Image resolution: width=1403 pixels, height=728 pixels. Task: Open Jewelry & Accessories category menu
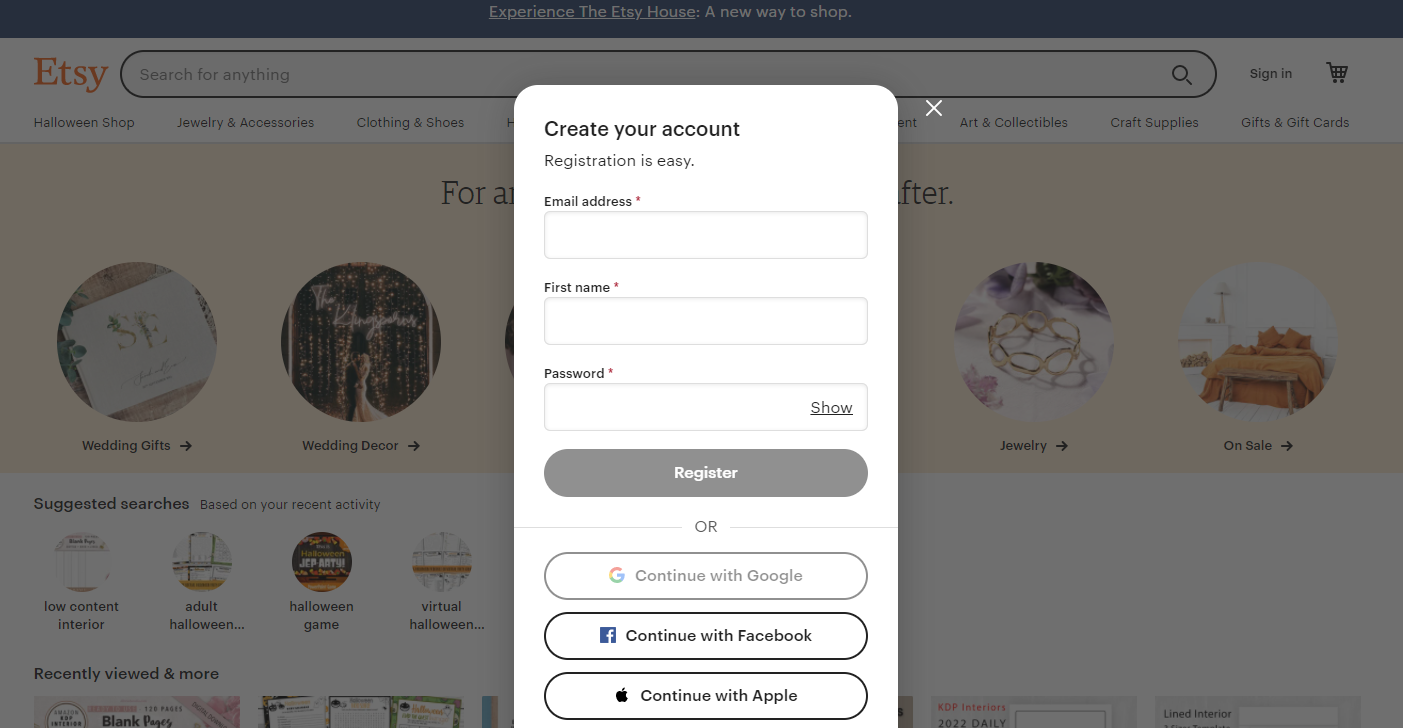(245, 122)
